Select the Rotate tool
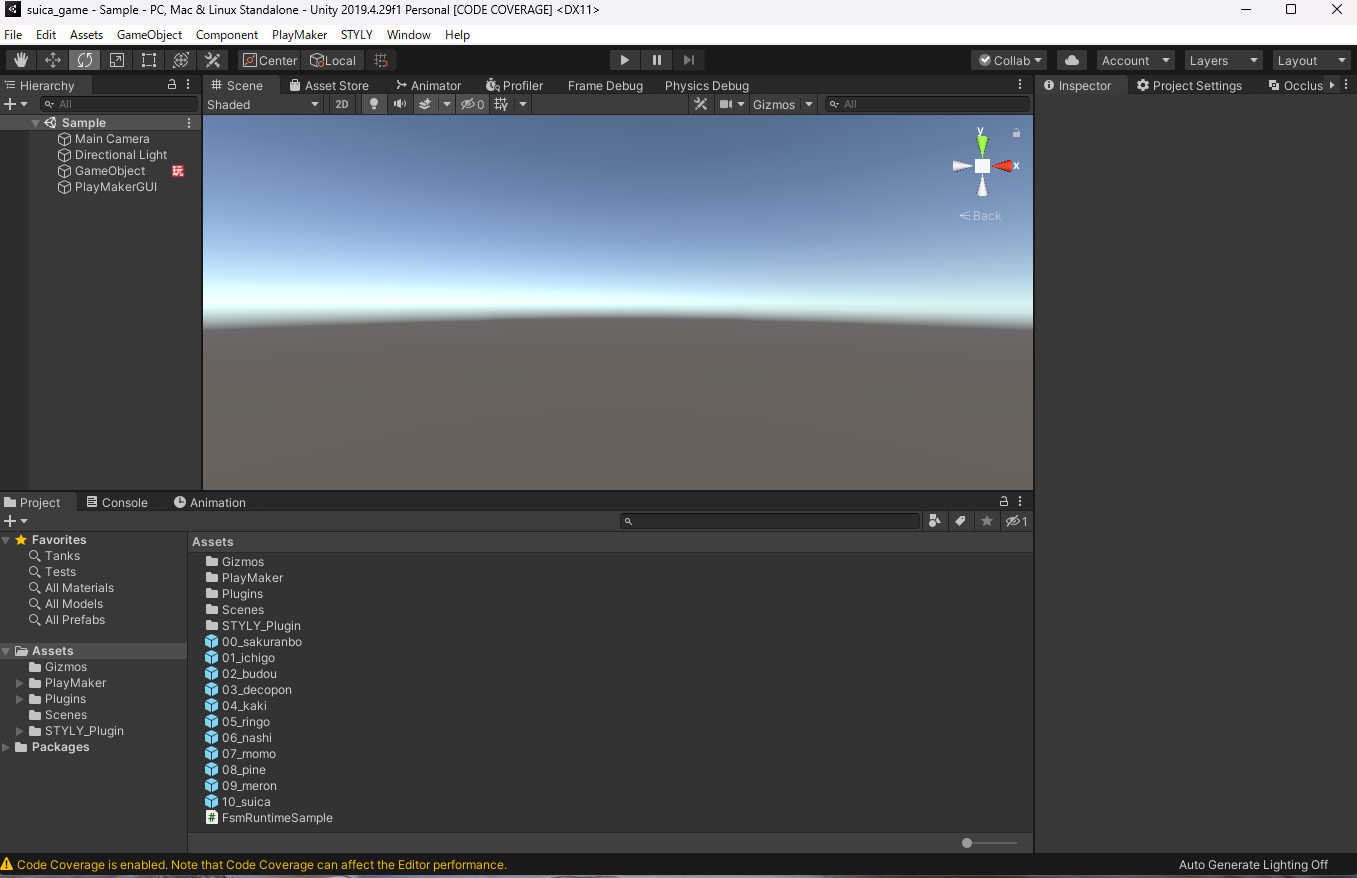Viewport: 1357px width, 878px height. (85, 60)
